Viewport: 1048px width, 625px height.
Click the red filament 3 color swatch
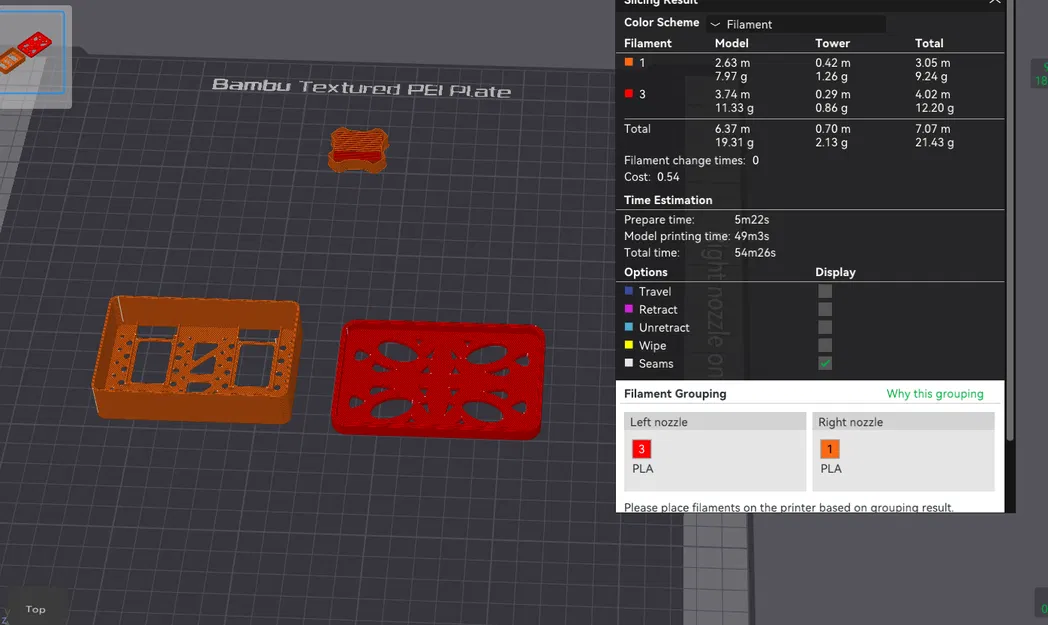point(628,94)
